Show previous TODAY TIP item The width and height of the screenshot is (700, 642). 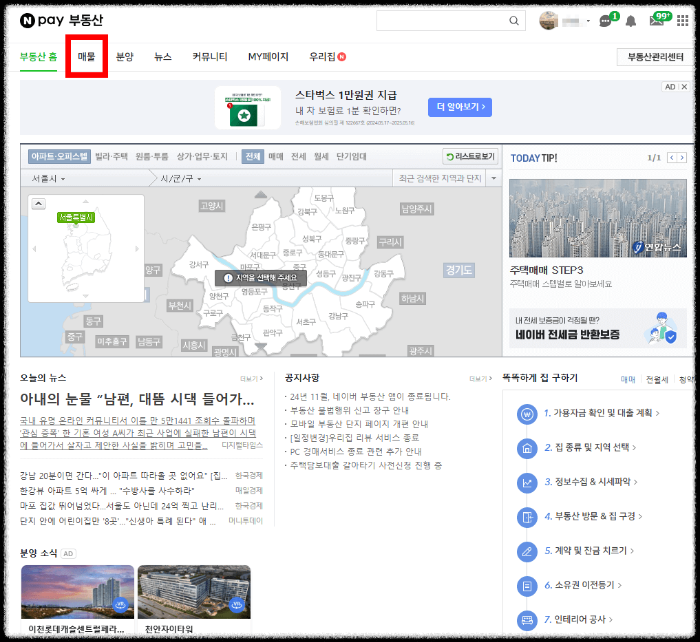tap(672, 158)
